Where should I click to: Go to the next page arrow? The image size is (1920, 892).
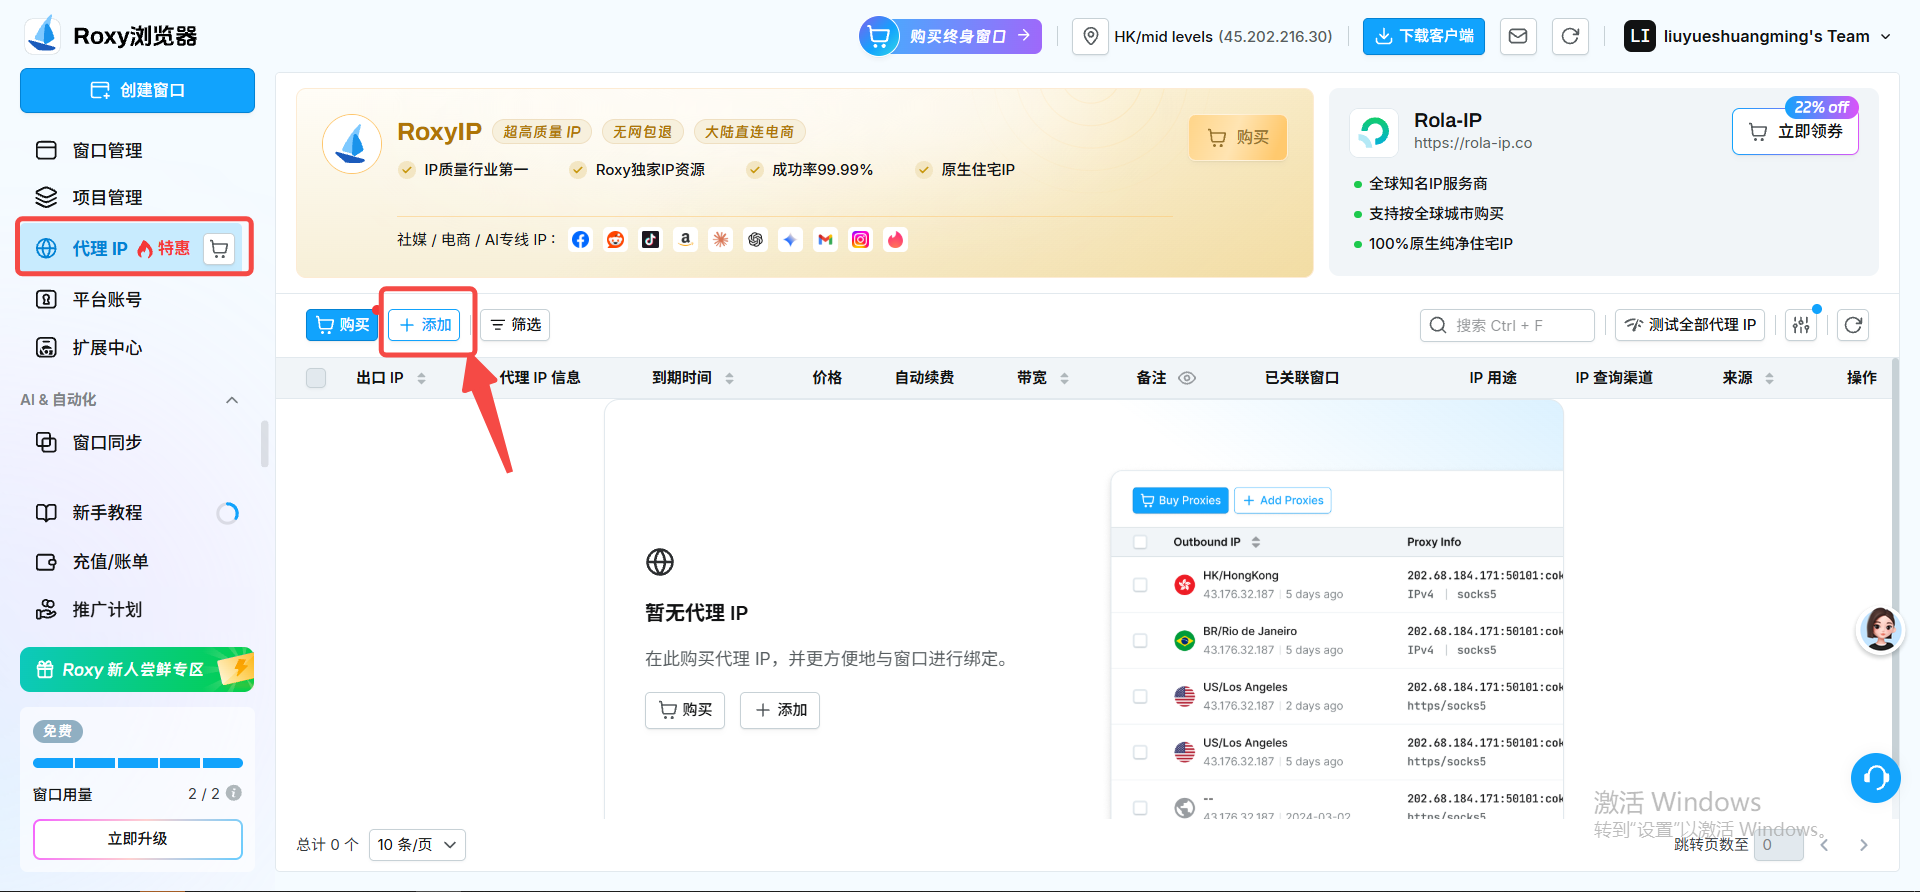click(x=1864, y=845)
